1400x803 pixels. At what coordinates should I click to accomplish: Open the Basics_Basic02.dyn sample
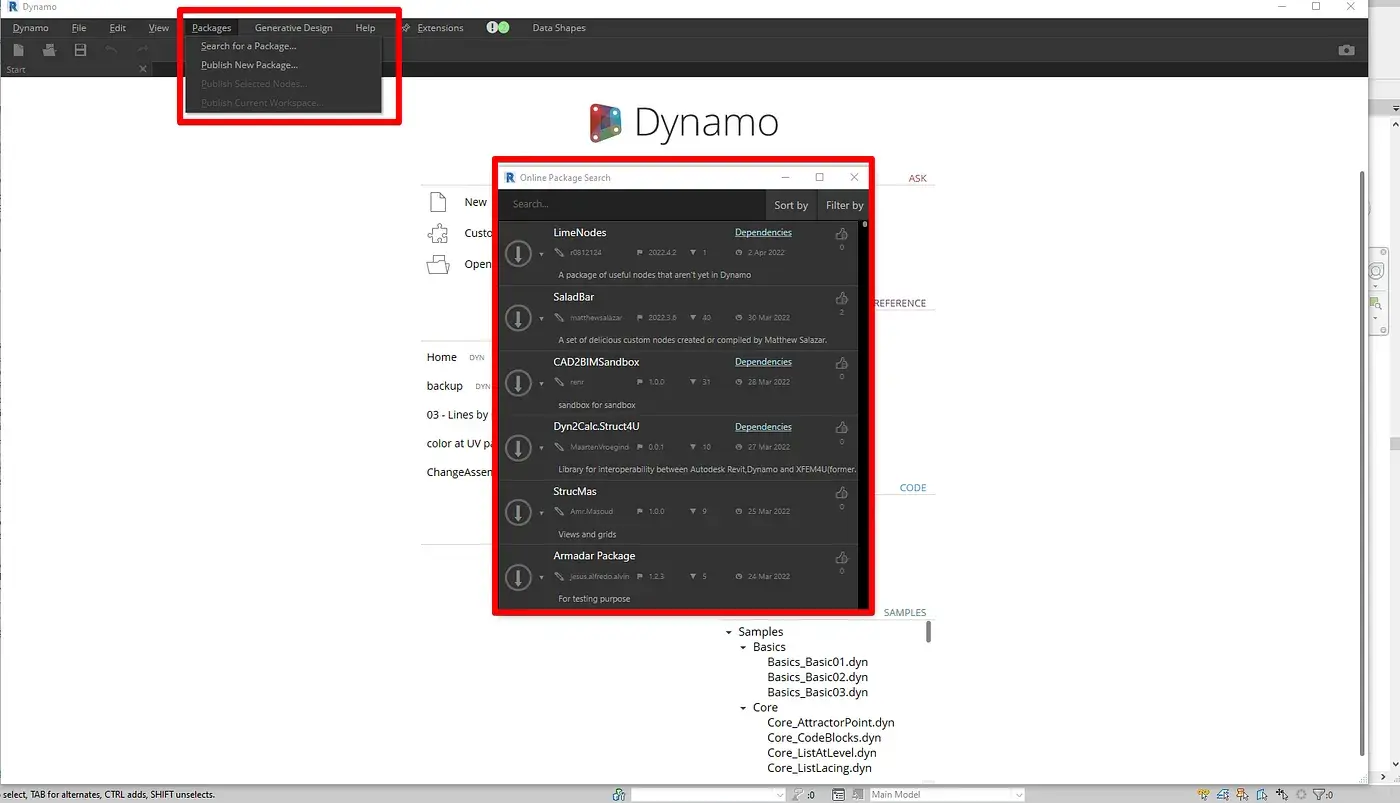tap(817, 677)
